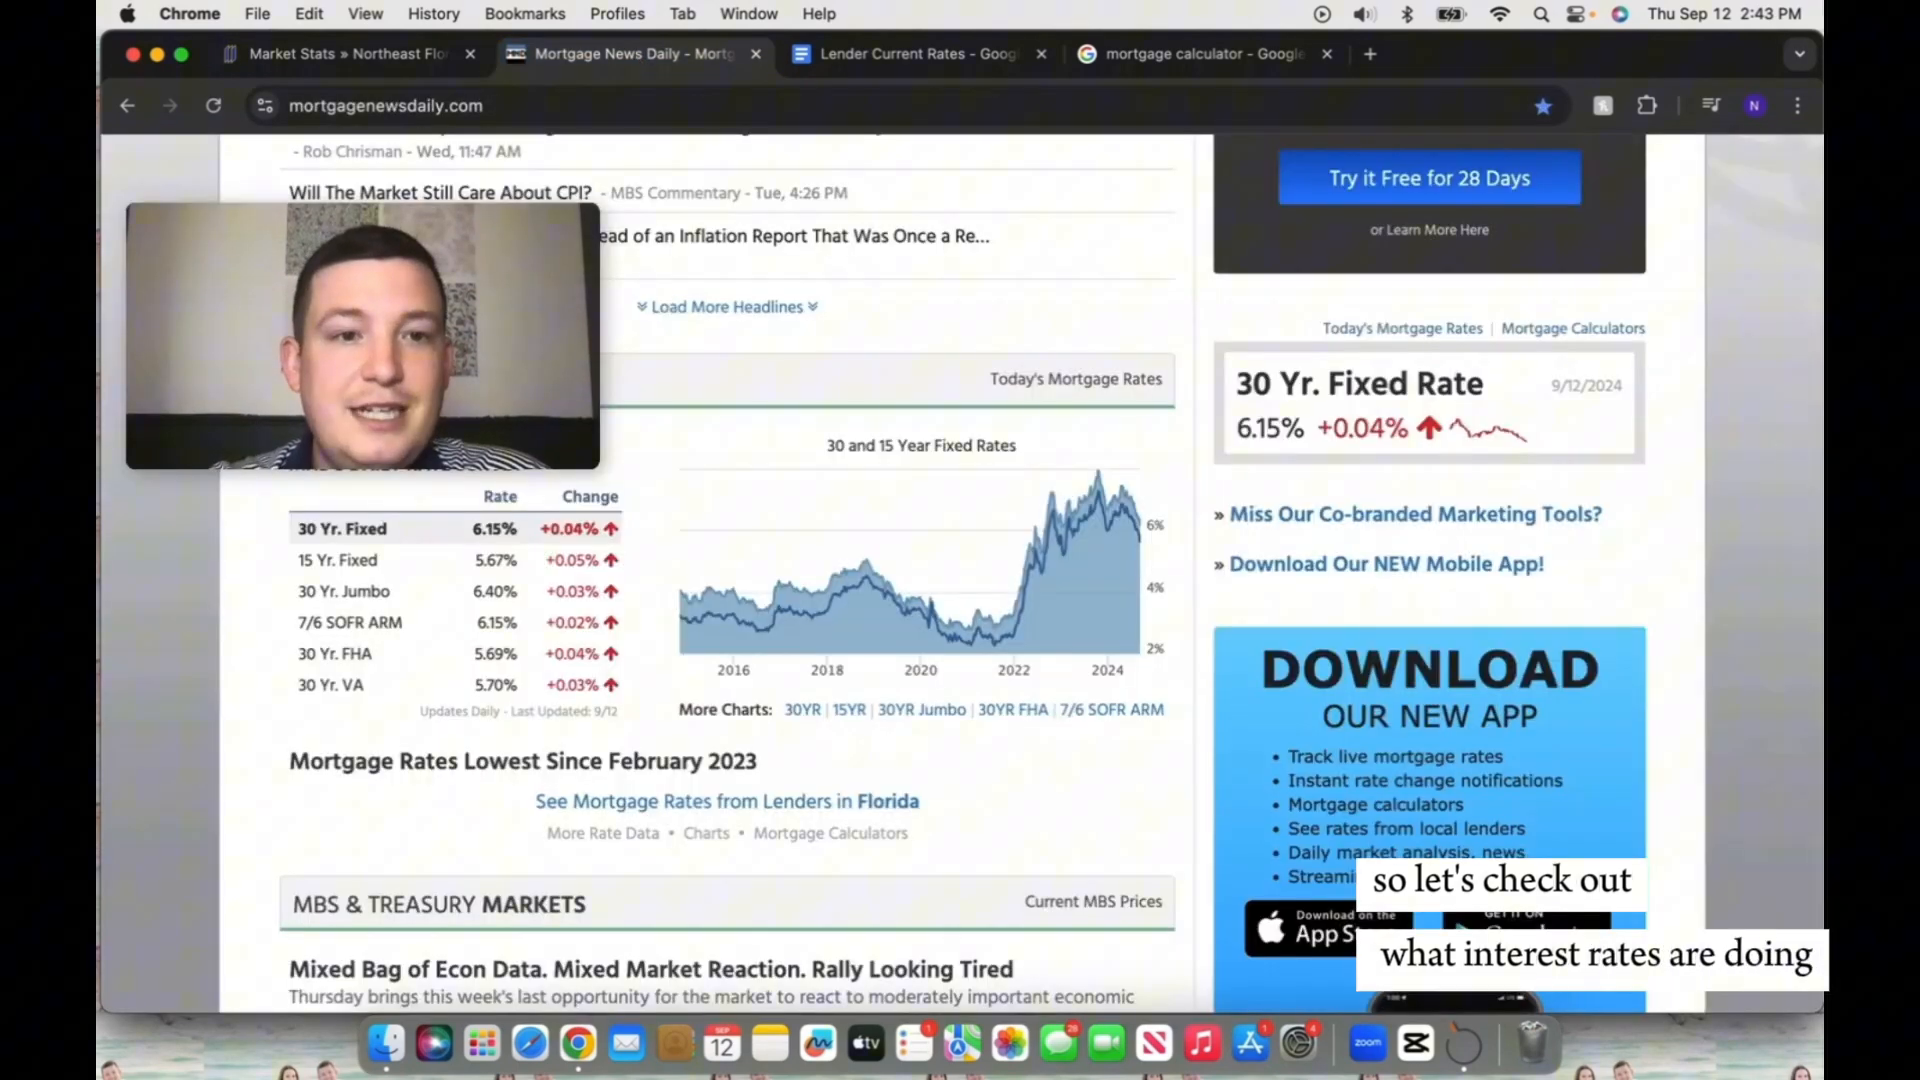Open a new tab with plus button
Screen dimensions: 1920x1080
coord(1370,54)
